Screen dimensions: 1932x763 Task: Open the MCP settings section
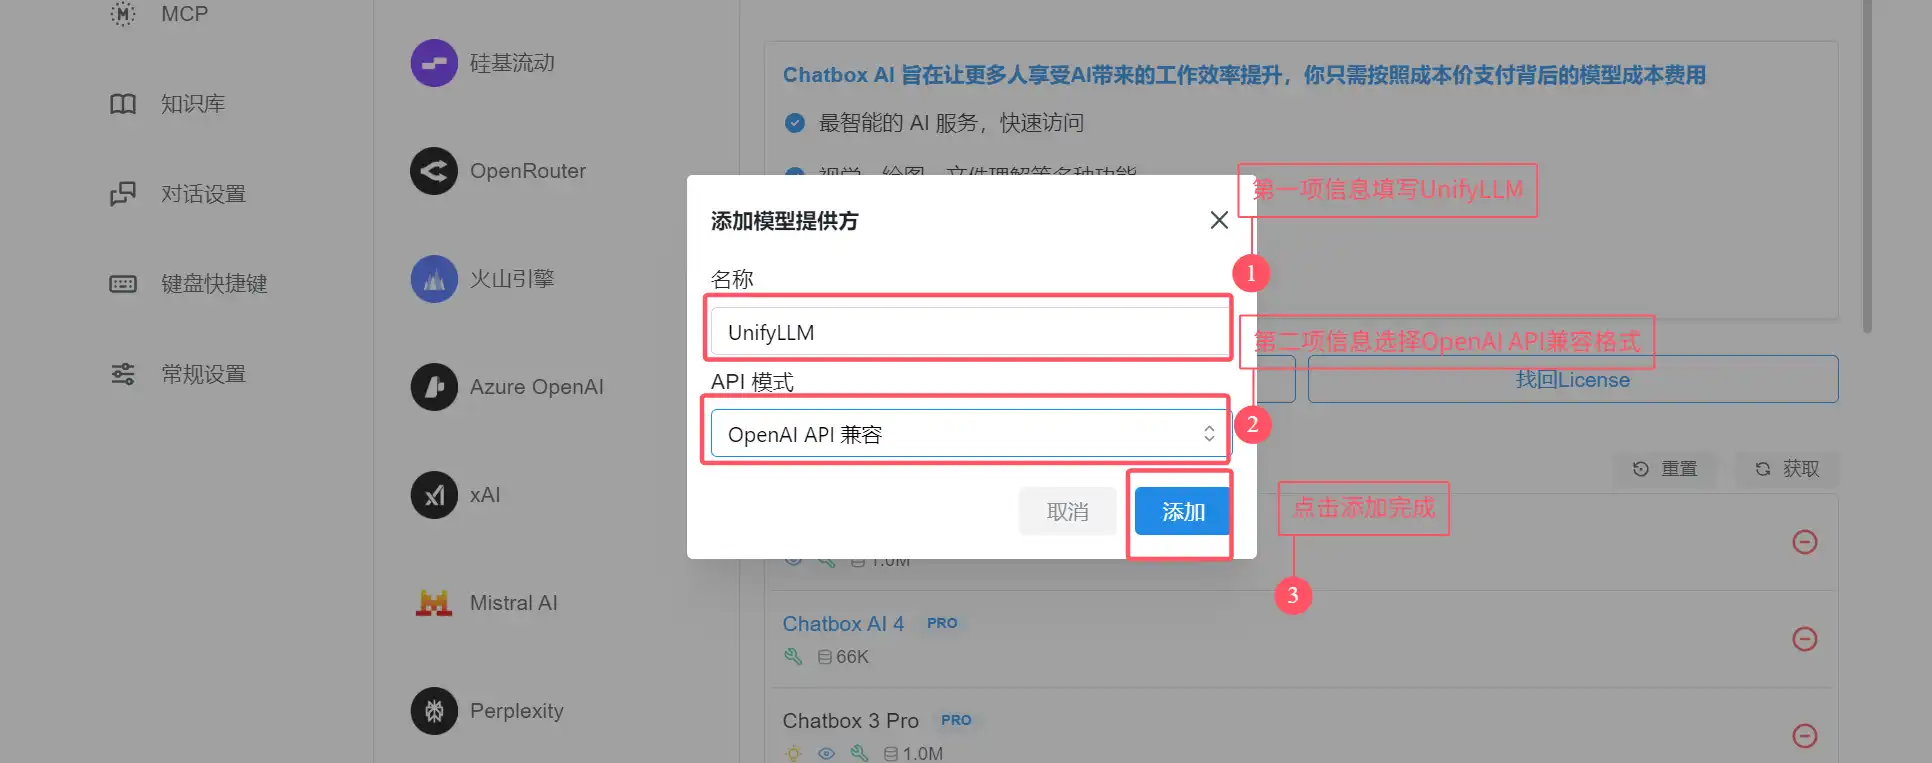click(x=185, y=14)
